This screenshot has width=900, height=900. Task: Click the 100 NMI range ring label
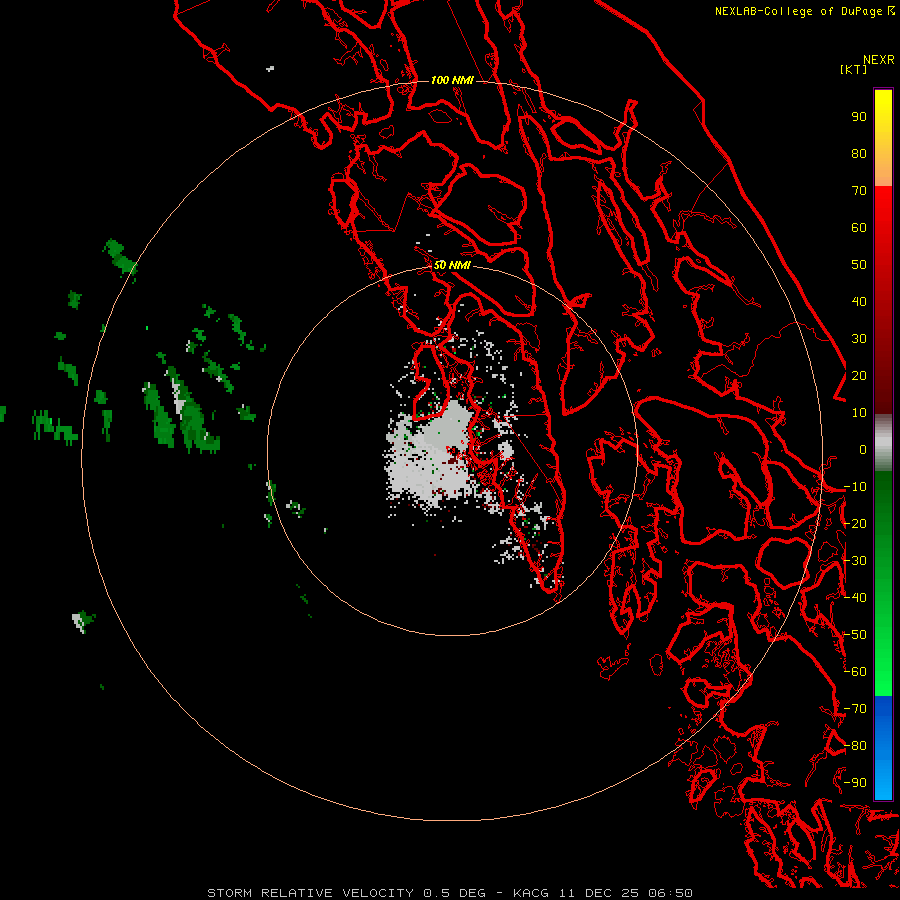452,80
